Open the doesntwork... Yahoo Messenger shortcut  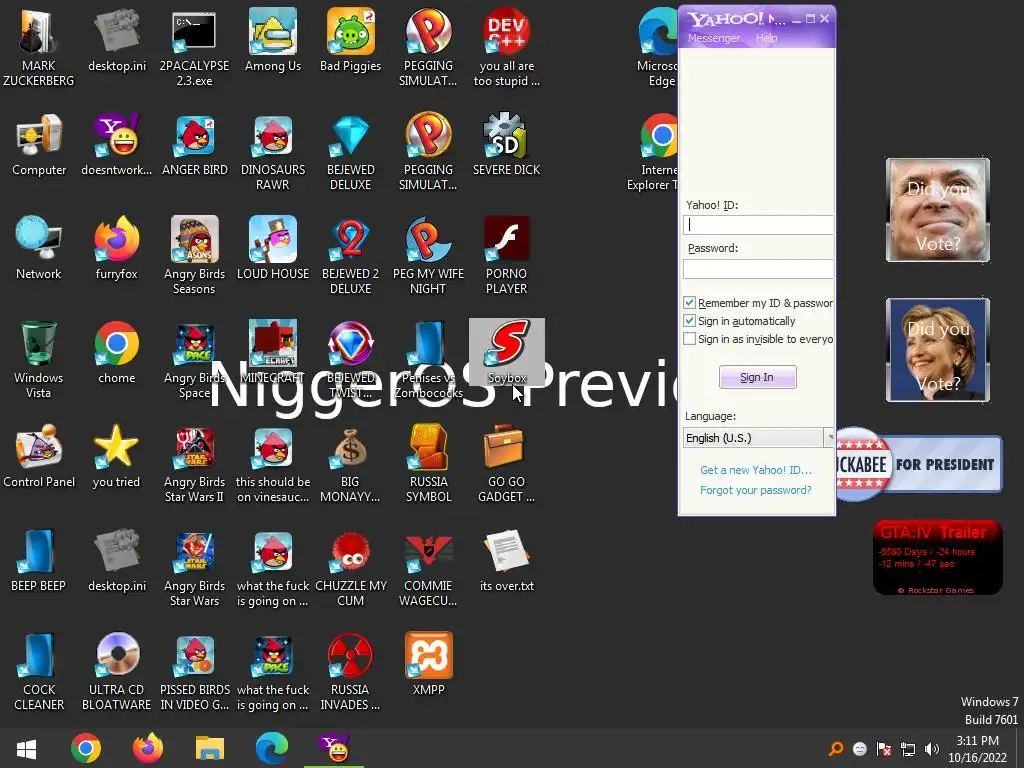117,144
